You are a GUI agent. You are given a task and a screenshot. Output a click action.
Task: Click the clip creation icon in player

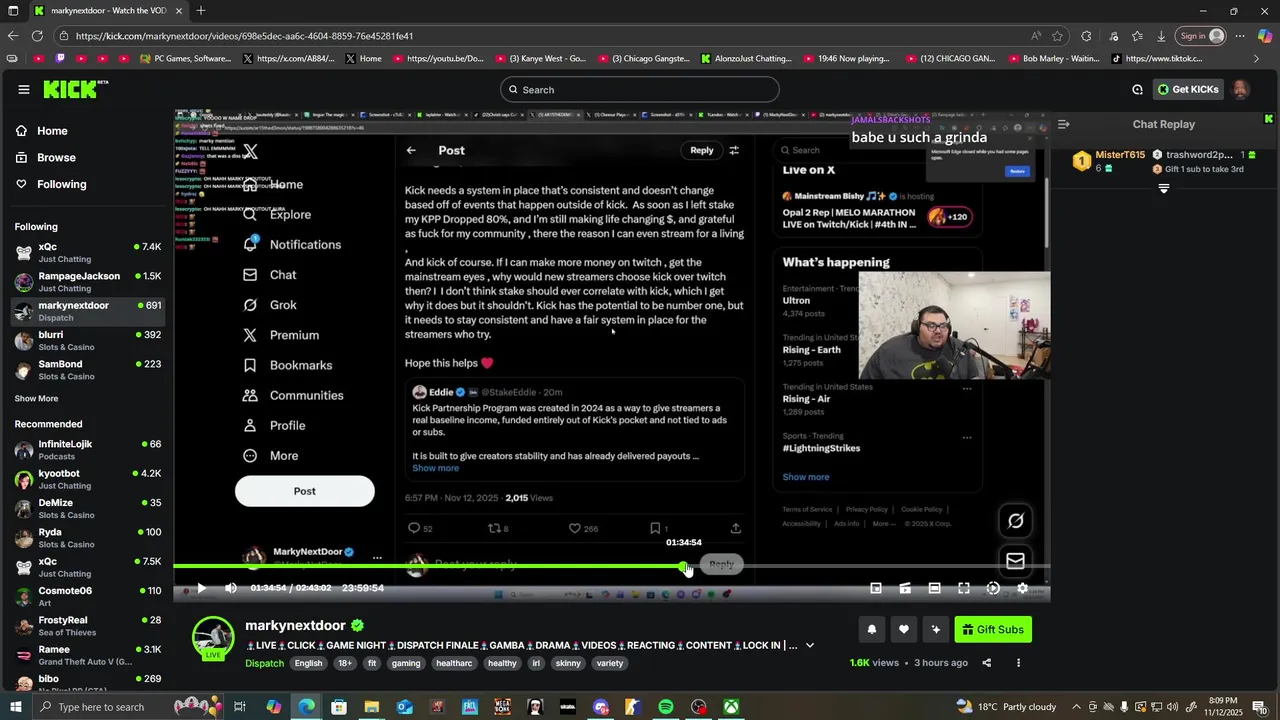point(904,588)
